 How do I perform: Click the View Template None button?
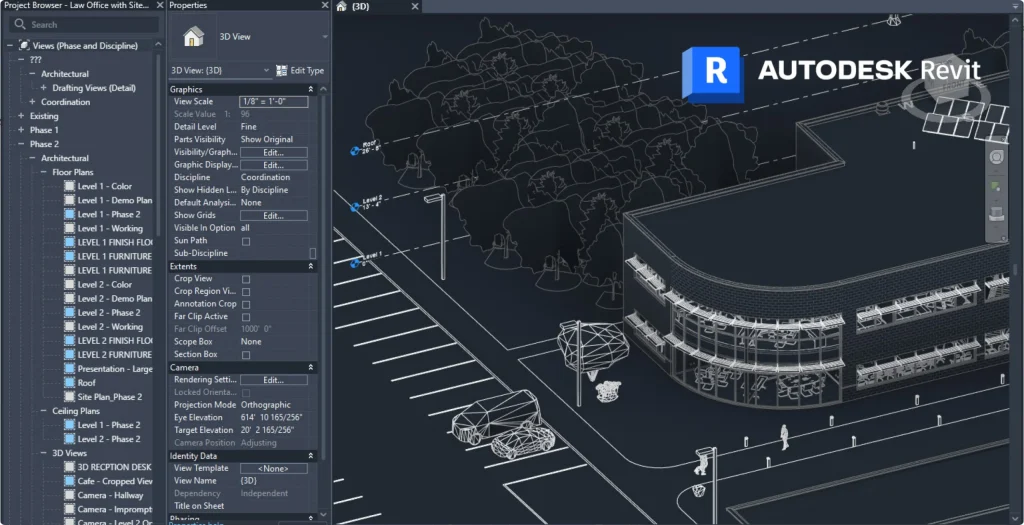point(273,468)
